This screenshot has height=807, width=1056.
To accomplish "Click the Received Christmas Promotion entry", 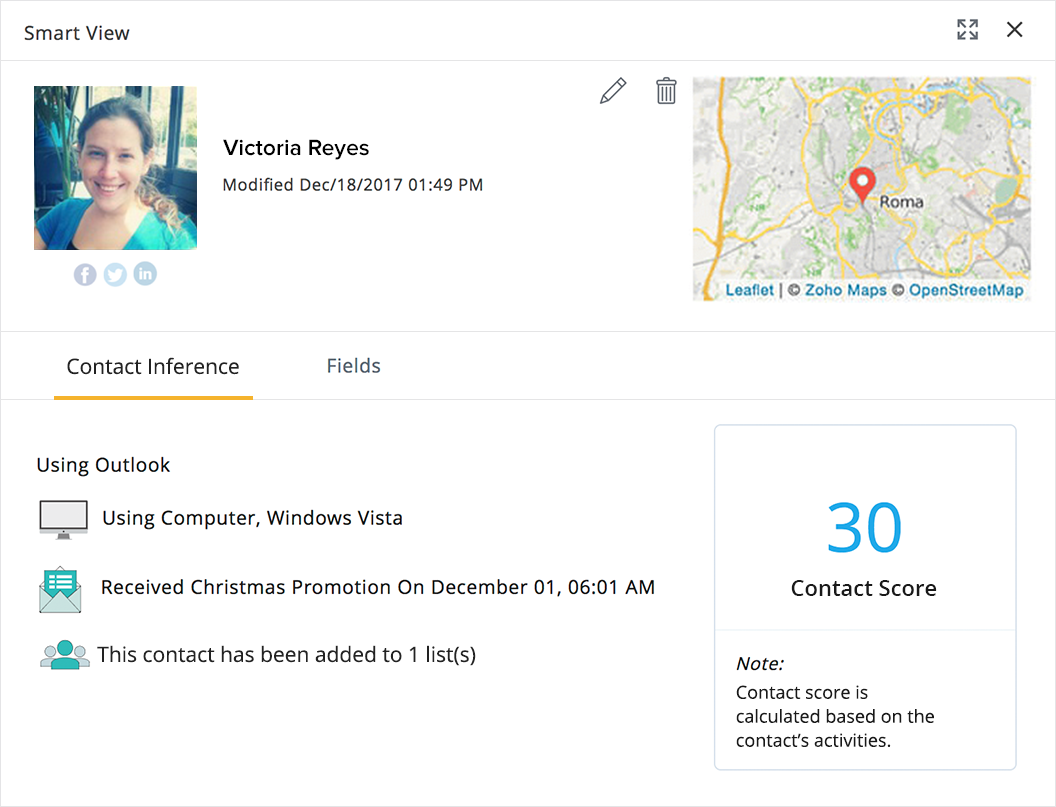I will pos(378,588).
